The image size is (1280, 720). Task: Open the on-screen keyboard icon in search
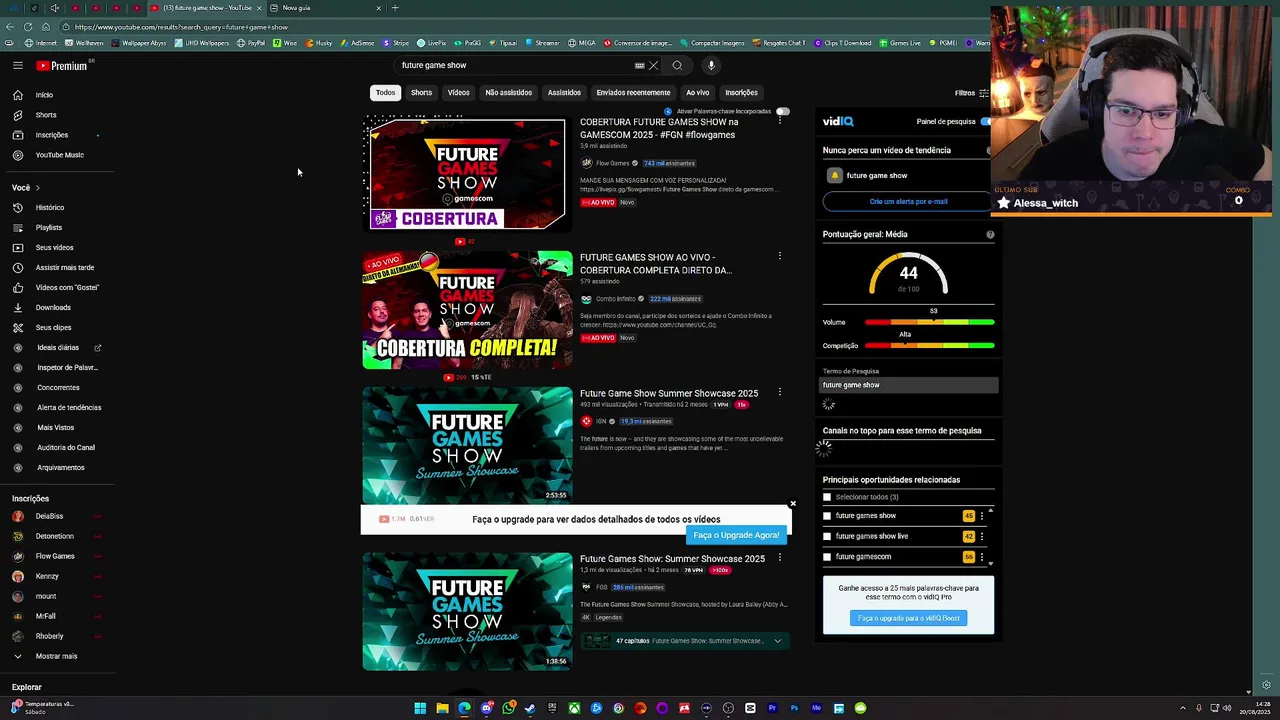click(639, 66)
